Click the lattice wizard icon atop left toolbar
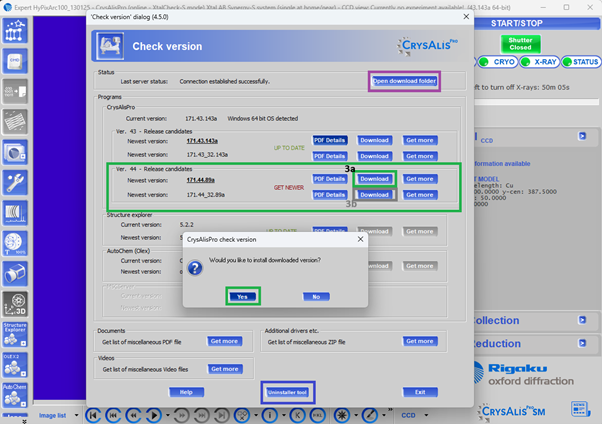The height and width of the screenshot is (424, 602). 15,31
